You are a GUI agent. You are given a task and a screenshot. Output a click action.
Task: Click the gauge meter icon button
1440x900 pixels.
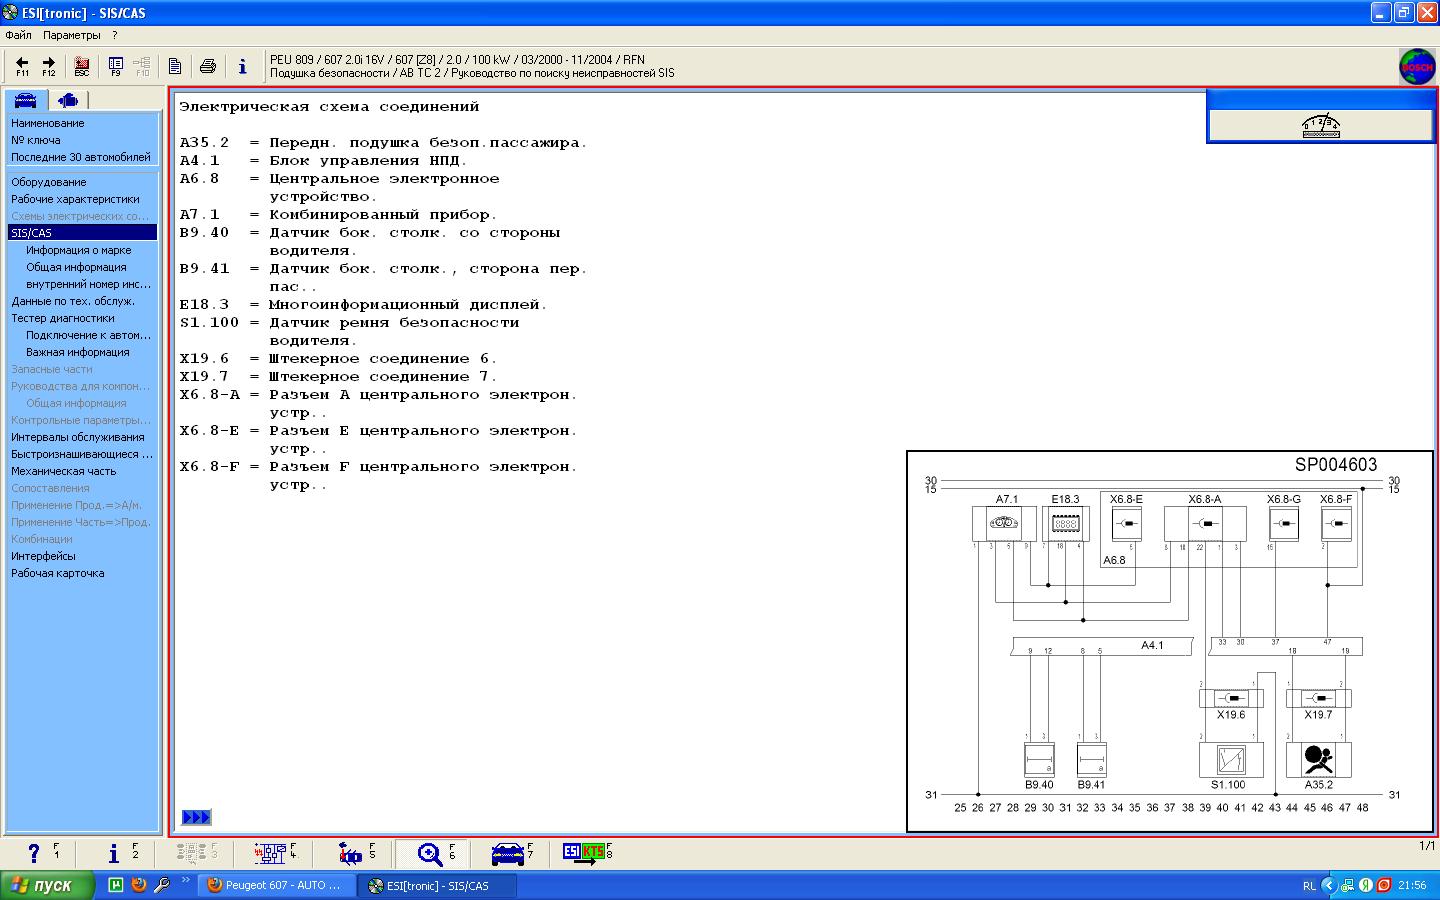tap(1321, 126)
